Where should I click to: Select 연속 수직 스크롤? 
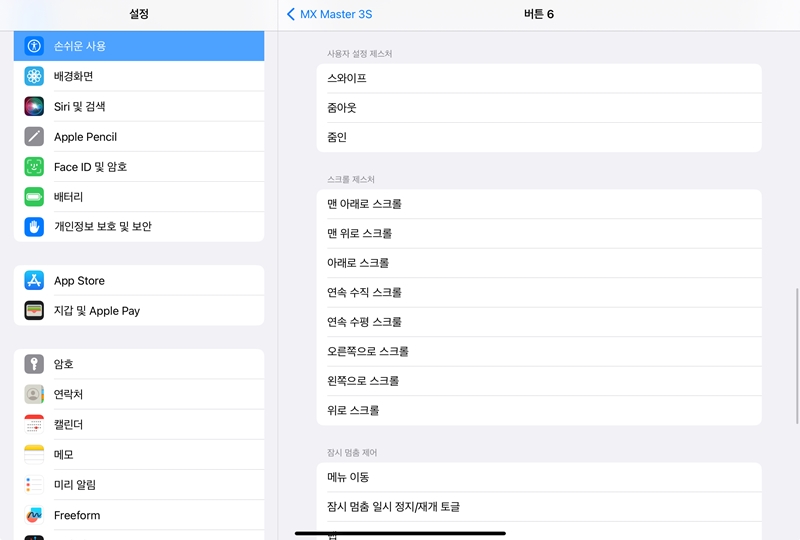pyautogui.click(x=539, y=292)
